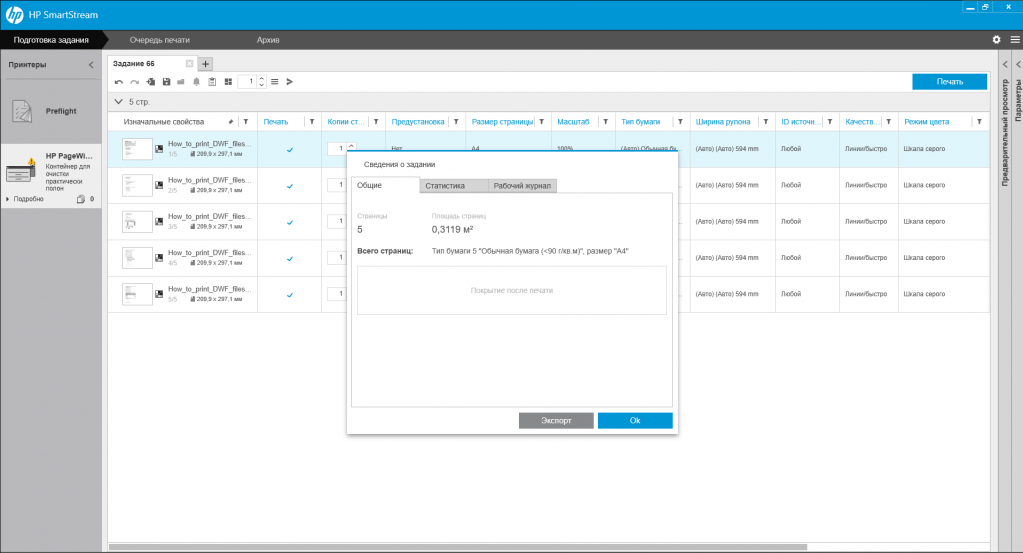This screenshot has width=1023, height=553.
Task: Click the bell notification icon
Action: [196, 82]
